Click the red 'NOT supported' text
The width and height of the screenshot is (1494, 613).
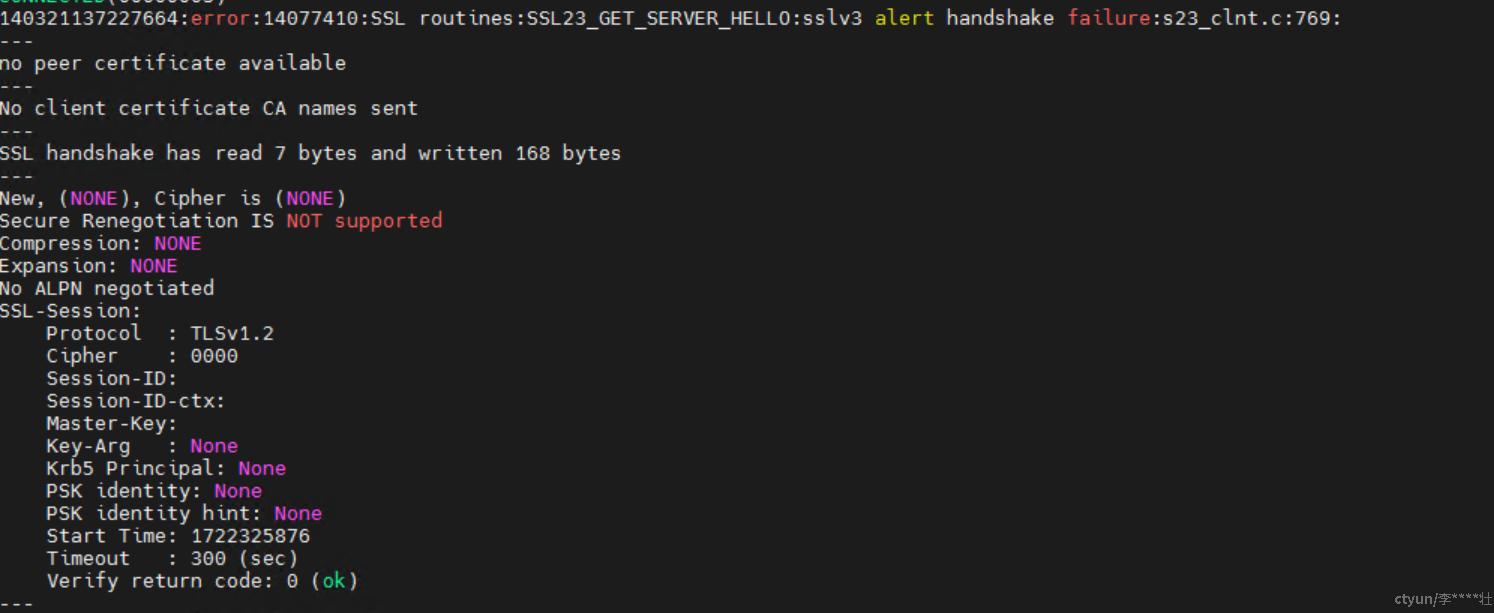[x=364, y=220]
